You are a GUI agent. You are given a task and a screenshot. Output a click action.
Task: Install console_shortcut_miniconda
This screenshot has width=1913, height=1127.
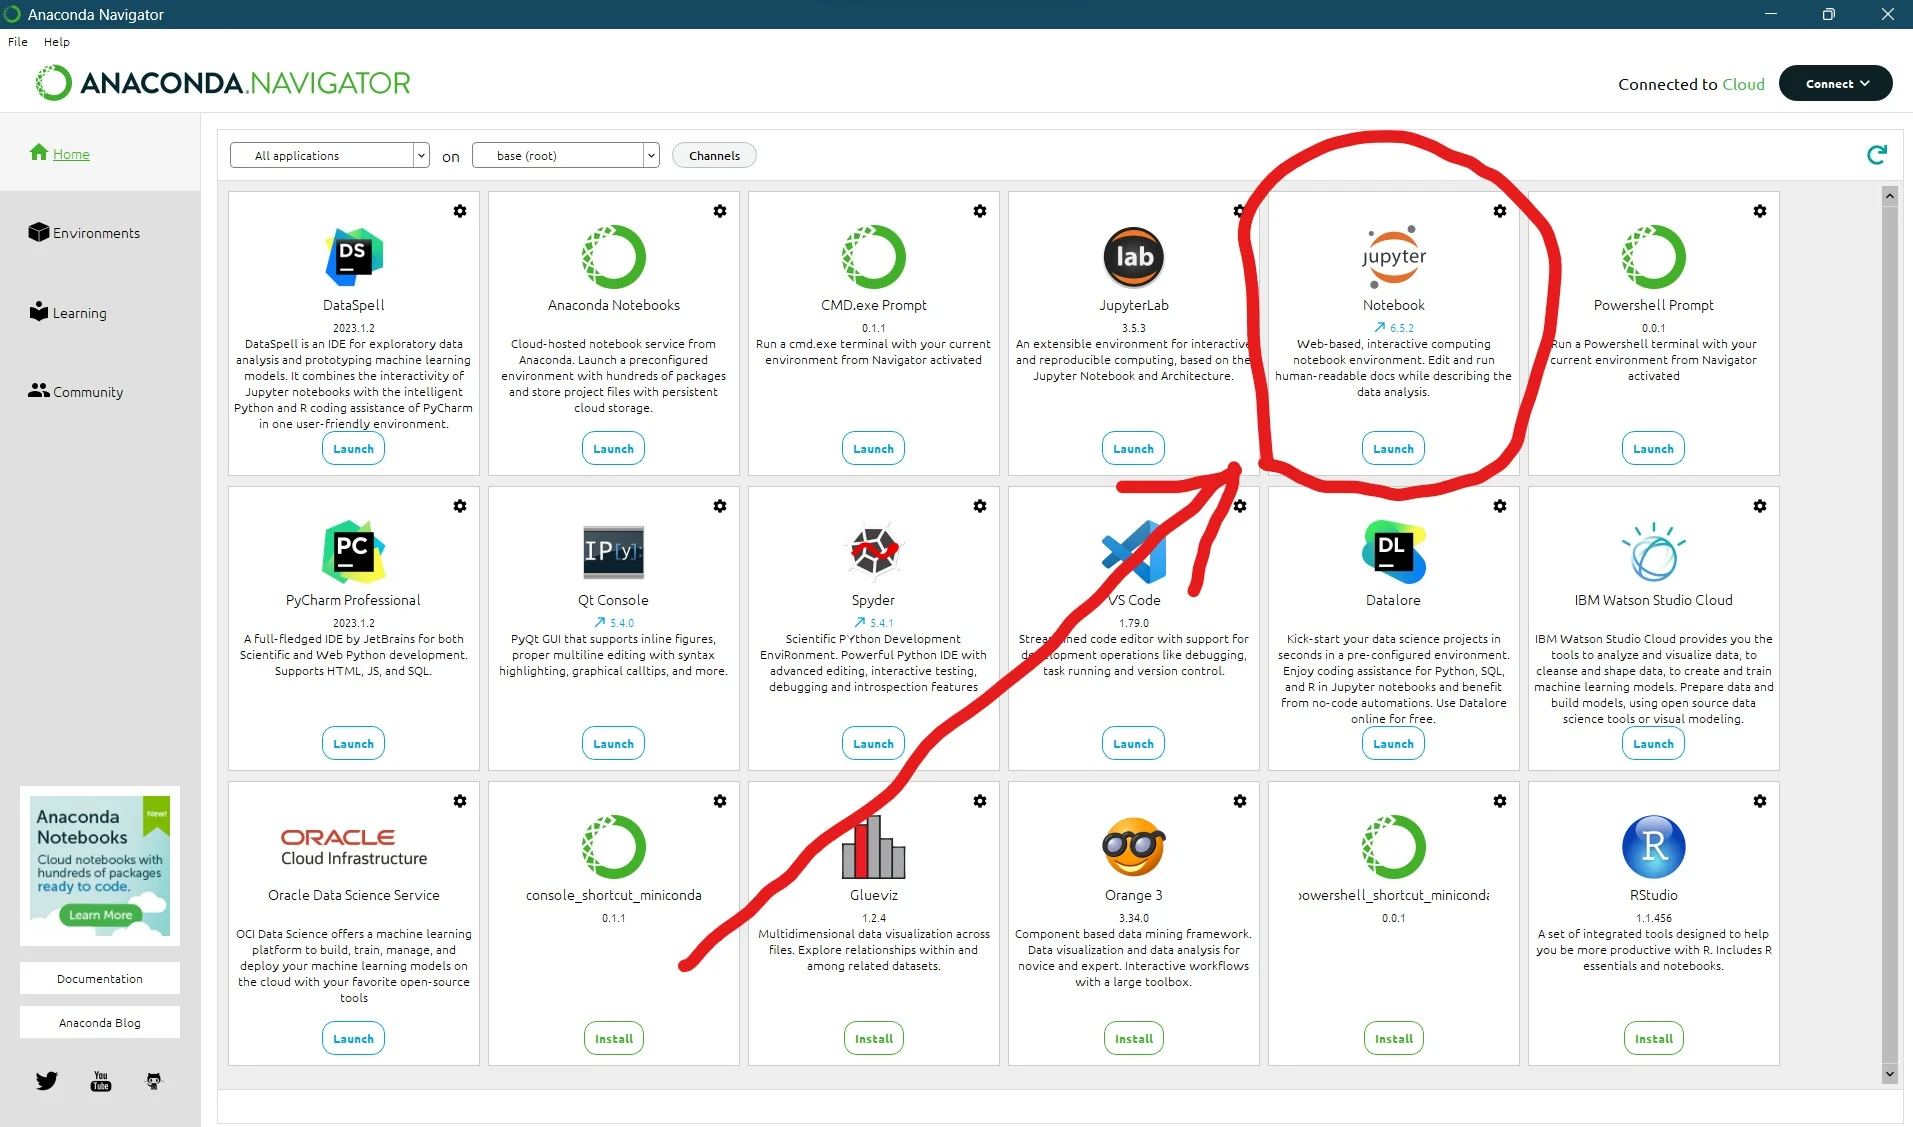coord(614,1039)
